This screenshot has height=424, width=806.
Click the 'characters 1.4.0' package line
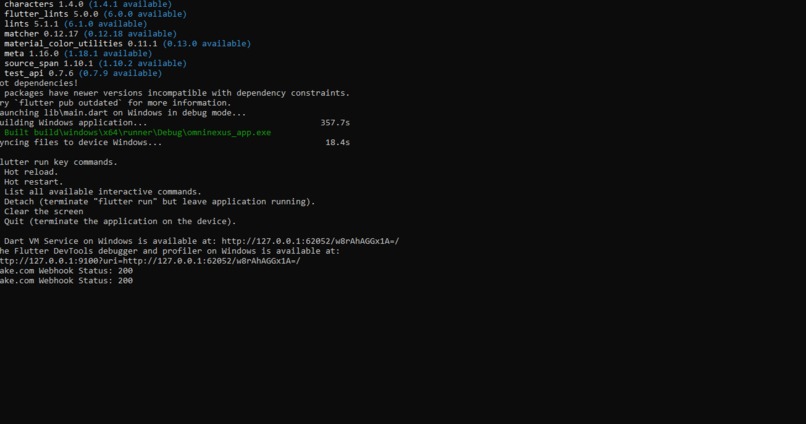[88, 4]
